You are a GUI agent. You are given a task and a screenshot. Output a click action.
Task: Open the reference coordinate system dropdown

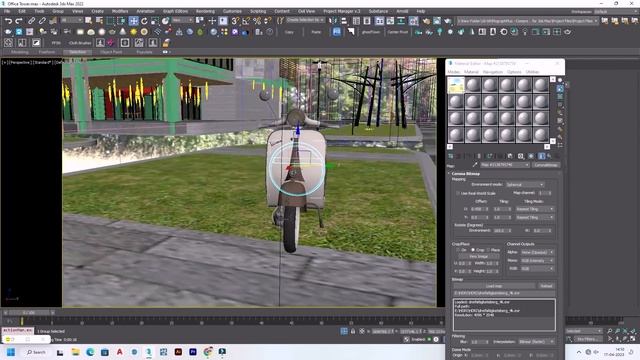[182, 20]
